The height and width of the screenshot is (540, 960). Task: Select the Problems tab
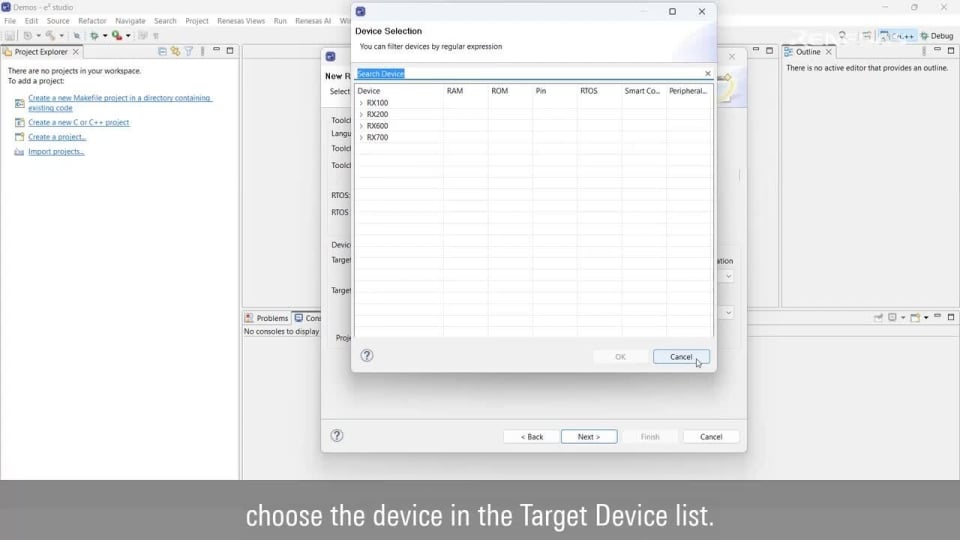(266, 318)
